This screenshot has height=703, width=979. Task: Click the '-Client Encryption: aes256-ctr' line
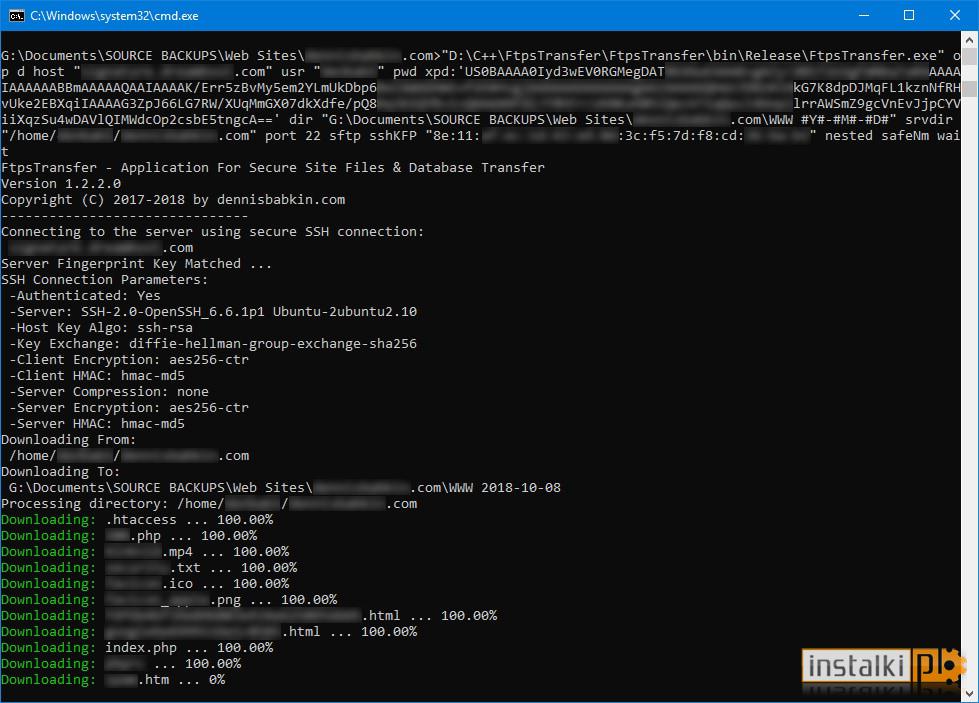tap(129, 360)
